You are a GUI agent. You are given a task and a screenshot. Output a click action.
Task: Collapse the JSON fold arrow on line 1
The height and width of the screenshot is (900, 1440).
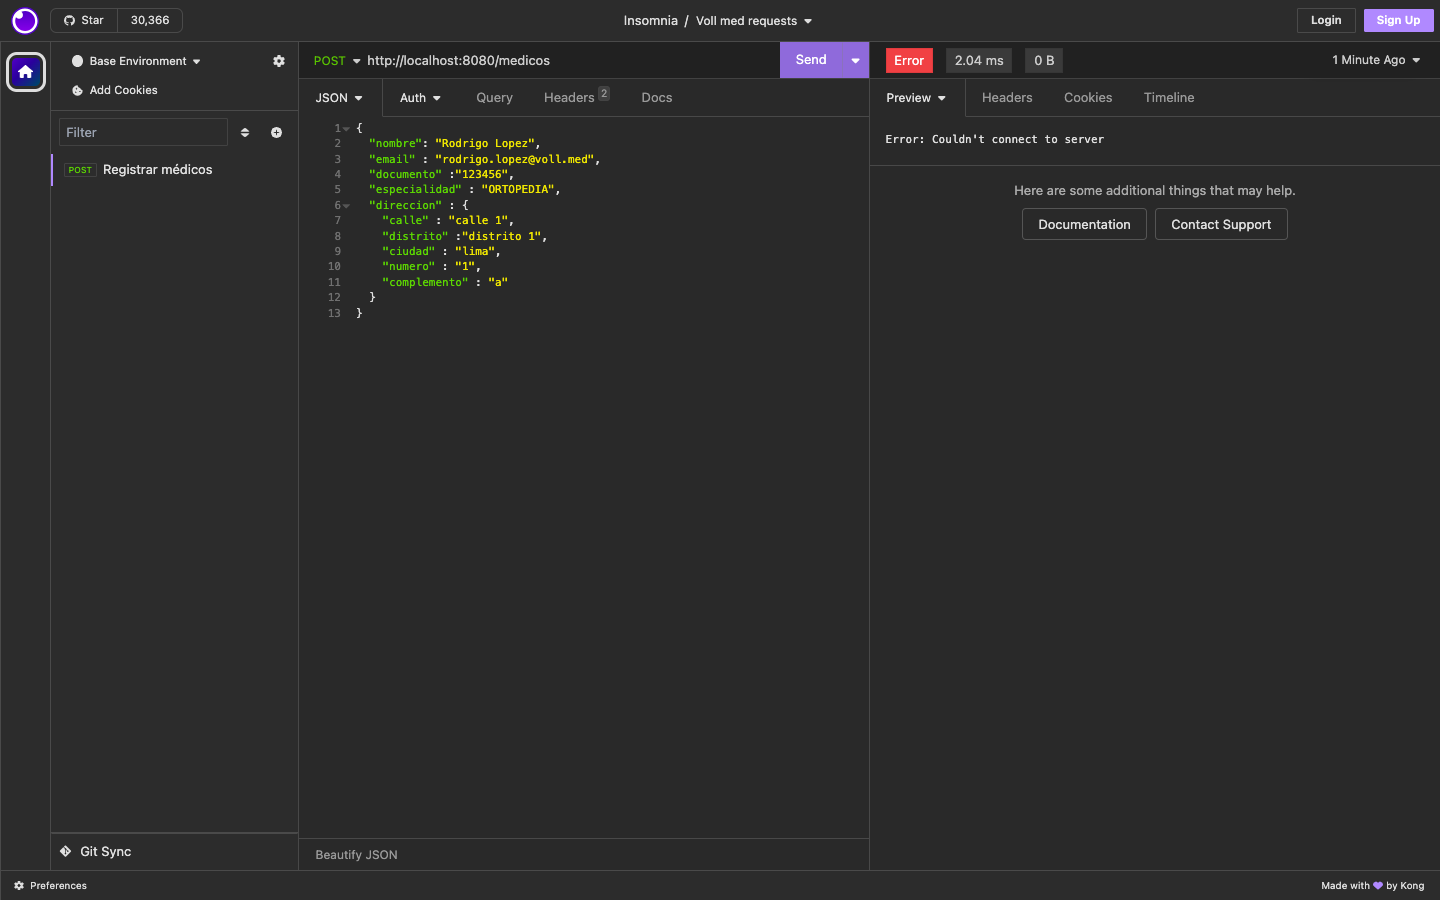click(x=346, y=129)
